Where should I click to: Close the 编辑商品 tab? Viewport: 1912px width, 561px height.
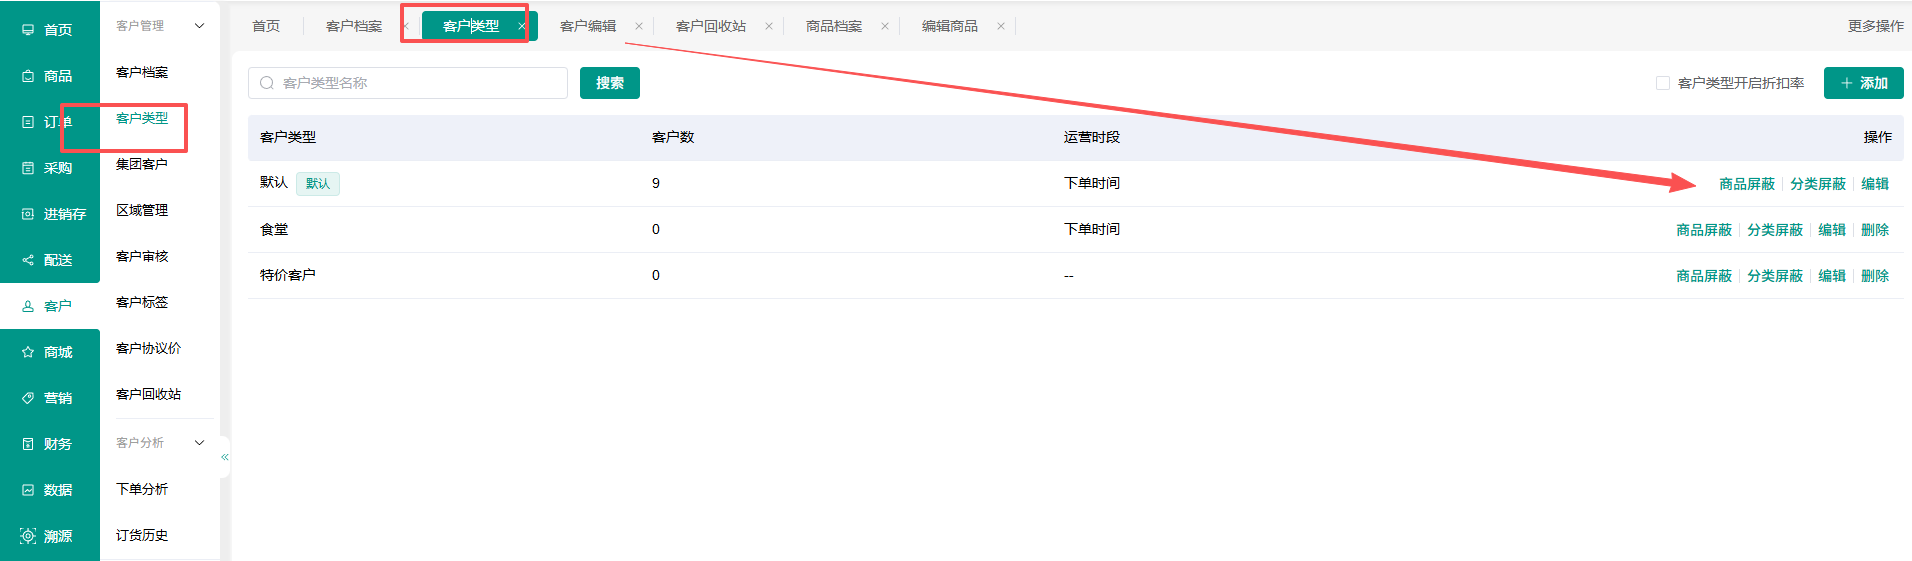1001,26
